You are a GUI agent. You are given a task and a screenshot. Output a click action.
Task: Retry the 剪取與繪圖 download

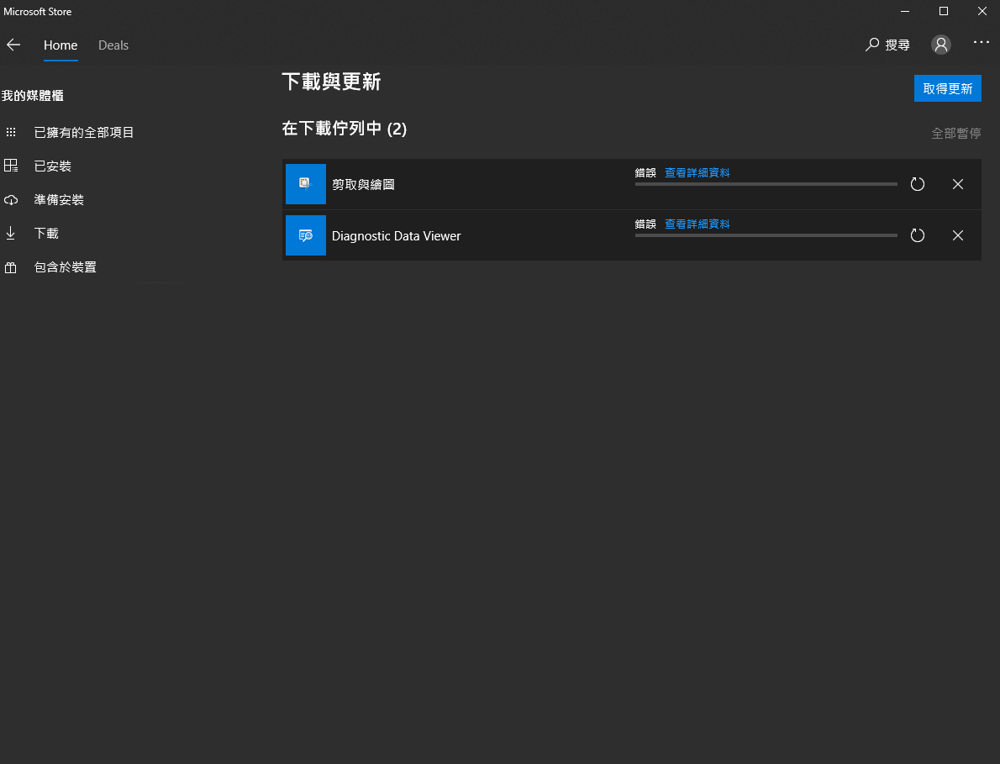917,184
